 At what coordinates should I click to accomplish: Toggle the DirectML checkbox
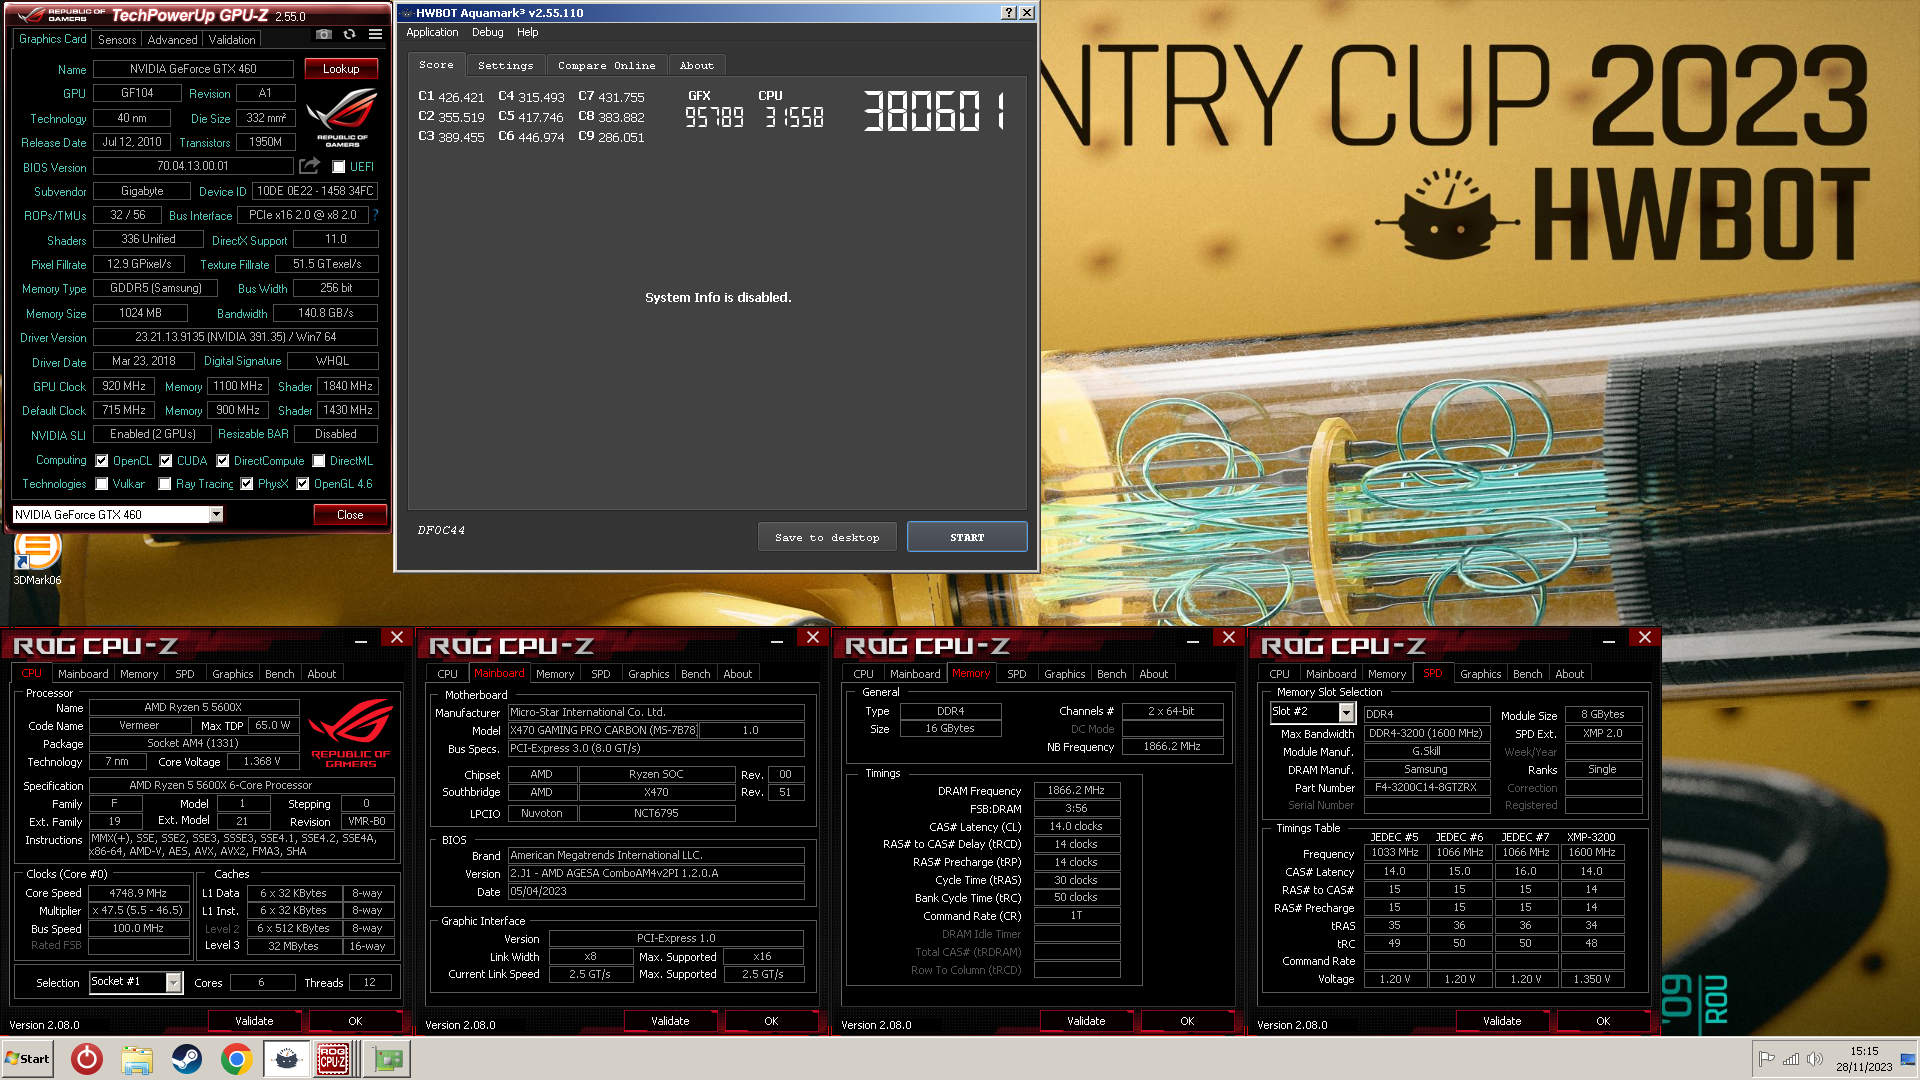[319, 461]
